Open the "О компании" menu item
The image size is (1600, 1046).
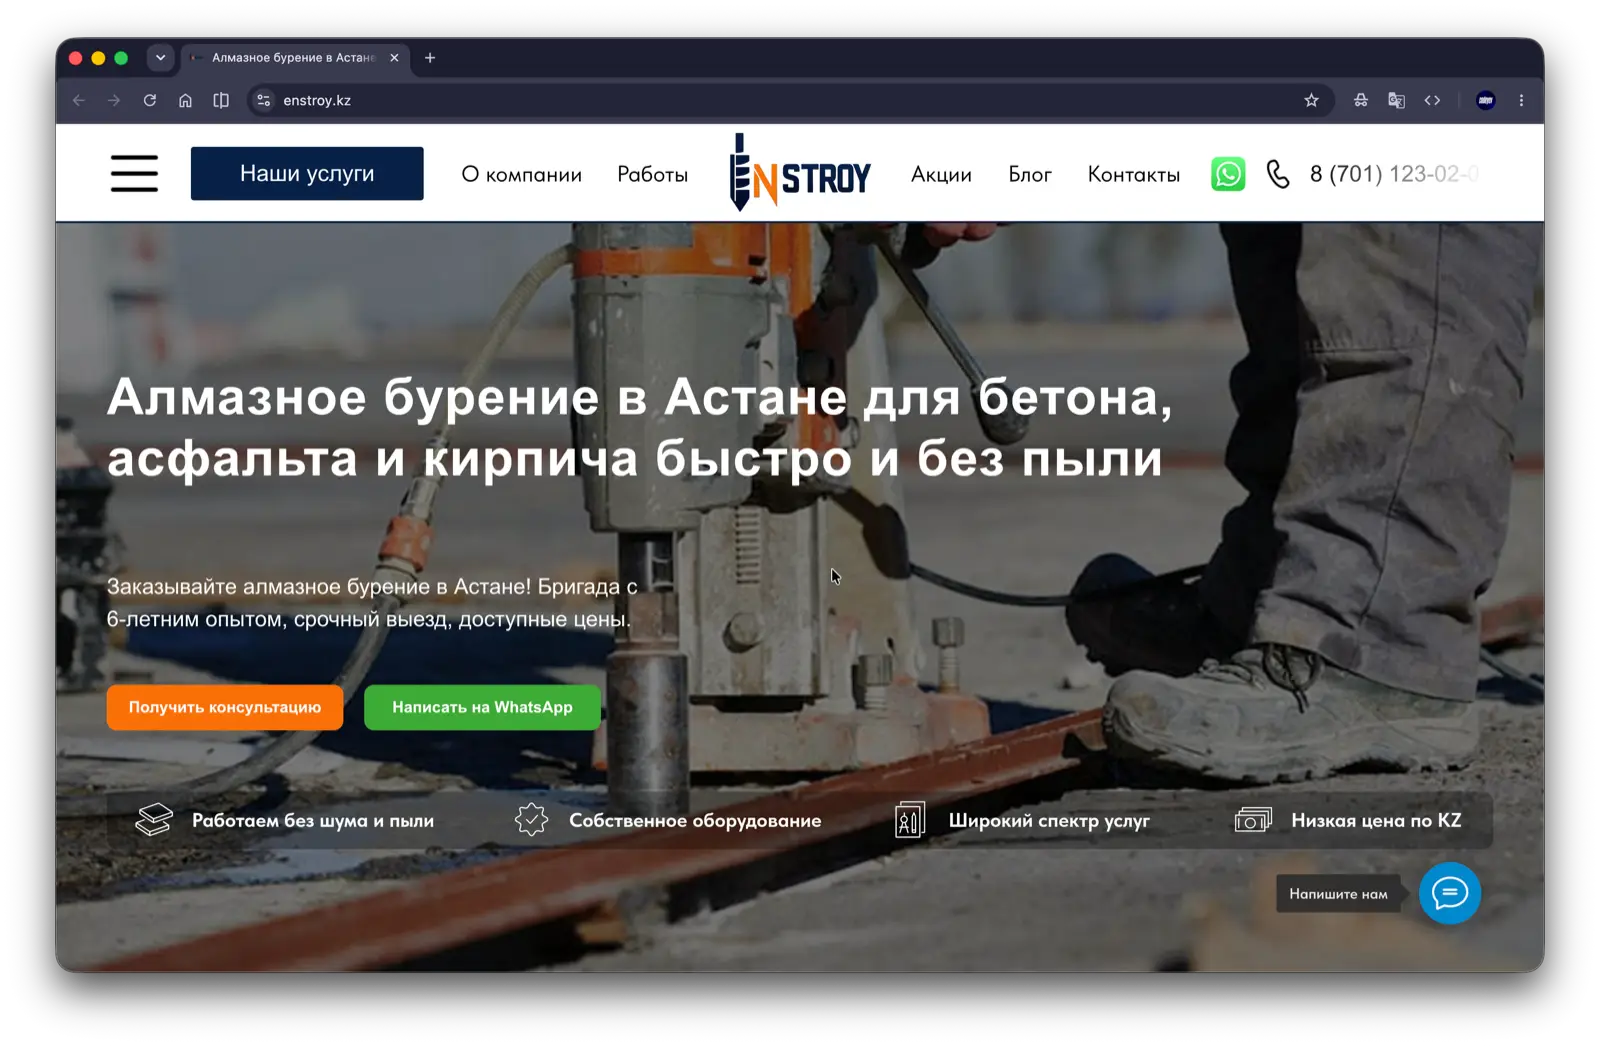click(521, 174)
